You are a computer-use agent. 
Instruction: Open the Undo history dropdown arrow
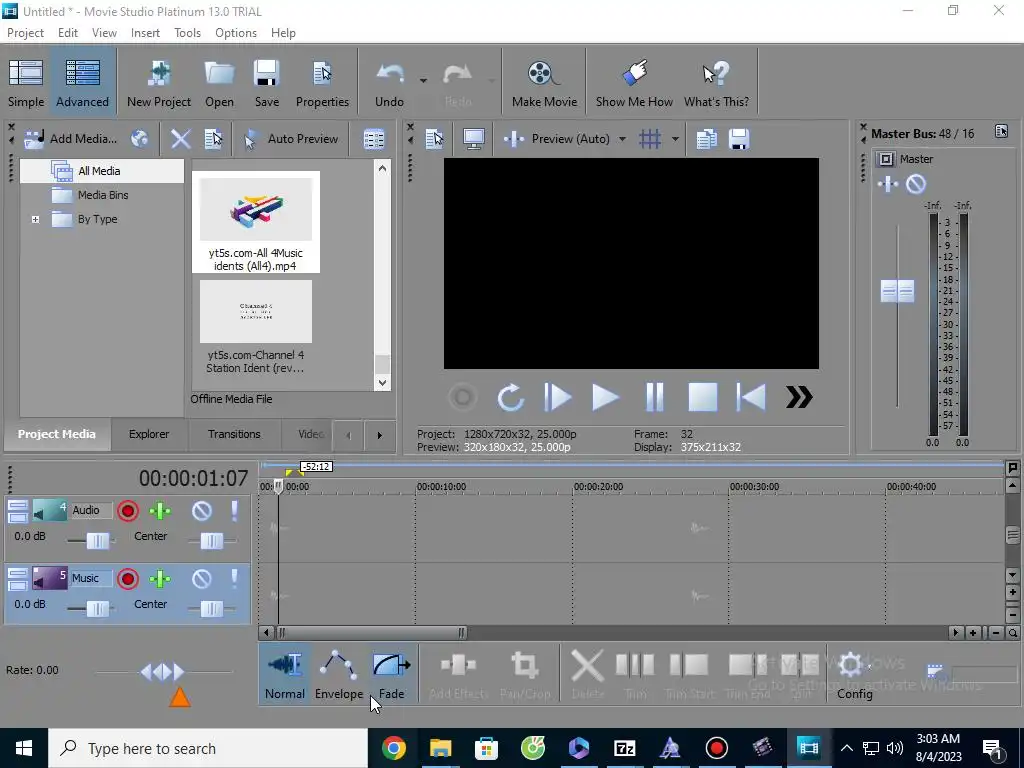(x=423, y=80)
